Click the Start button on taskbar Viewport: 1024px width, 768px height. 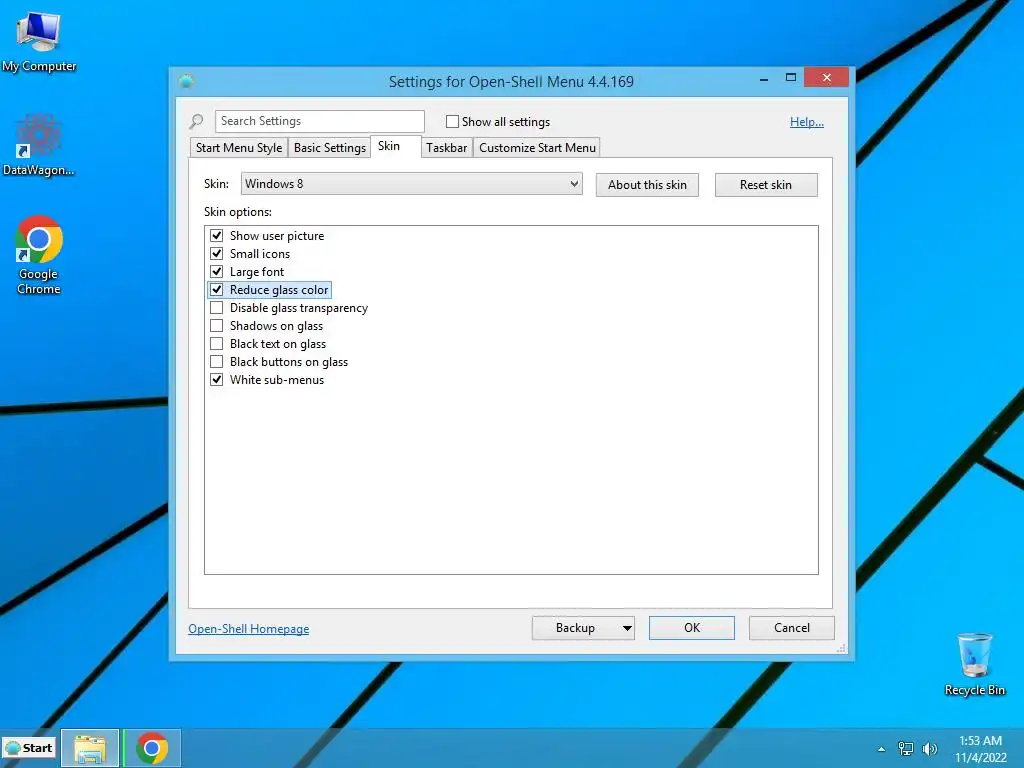tap(29, 748)
